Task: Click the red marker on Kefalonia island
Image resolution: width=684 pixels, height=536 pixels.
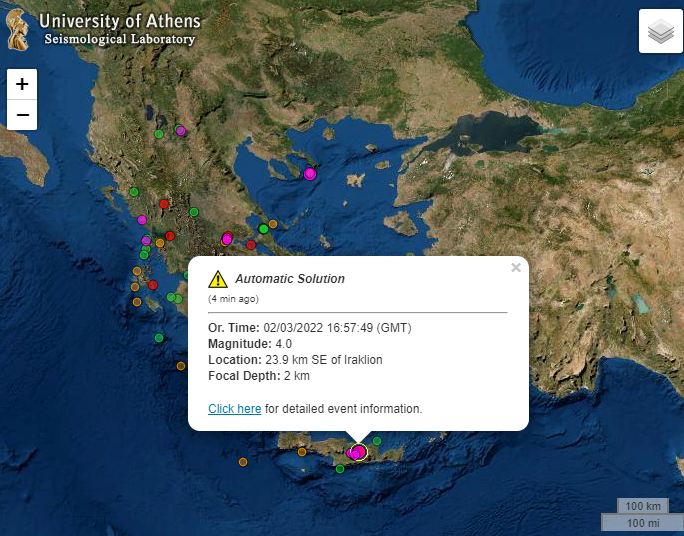Action: point(153,285)
